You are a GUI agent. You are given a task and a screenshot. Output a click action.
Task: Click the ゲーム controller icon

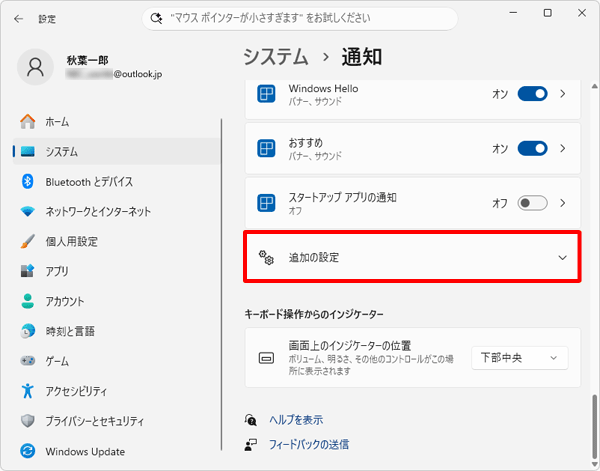coord(28,360)
